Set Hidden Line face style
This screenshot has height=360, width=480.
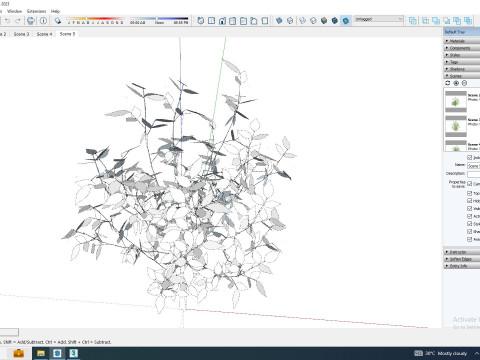[313, 21]
